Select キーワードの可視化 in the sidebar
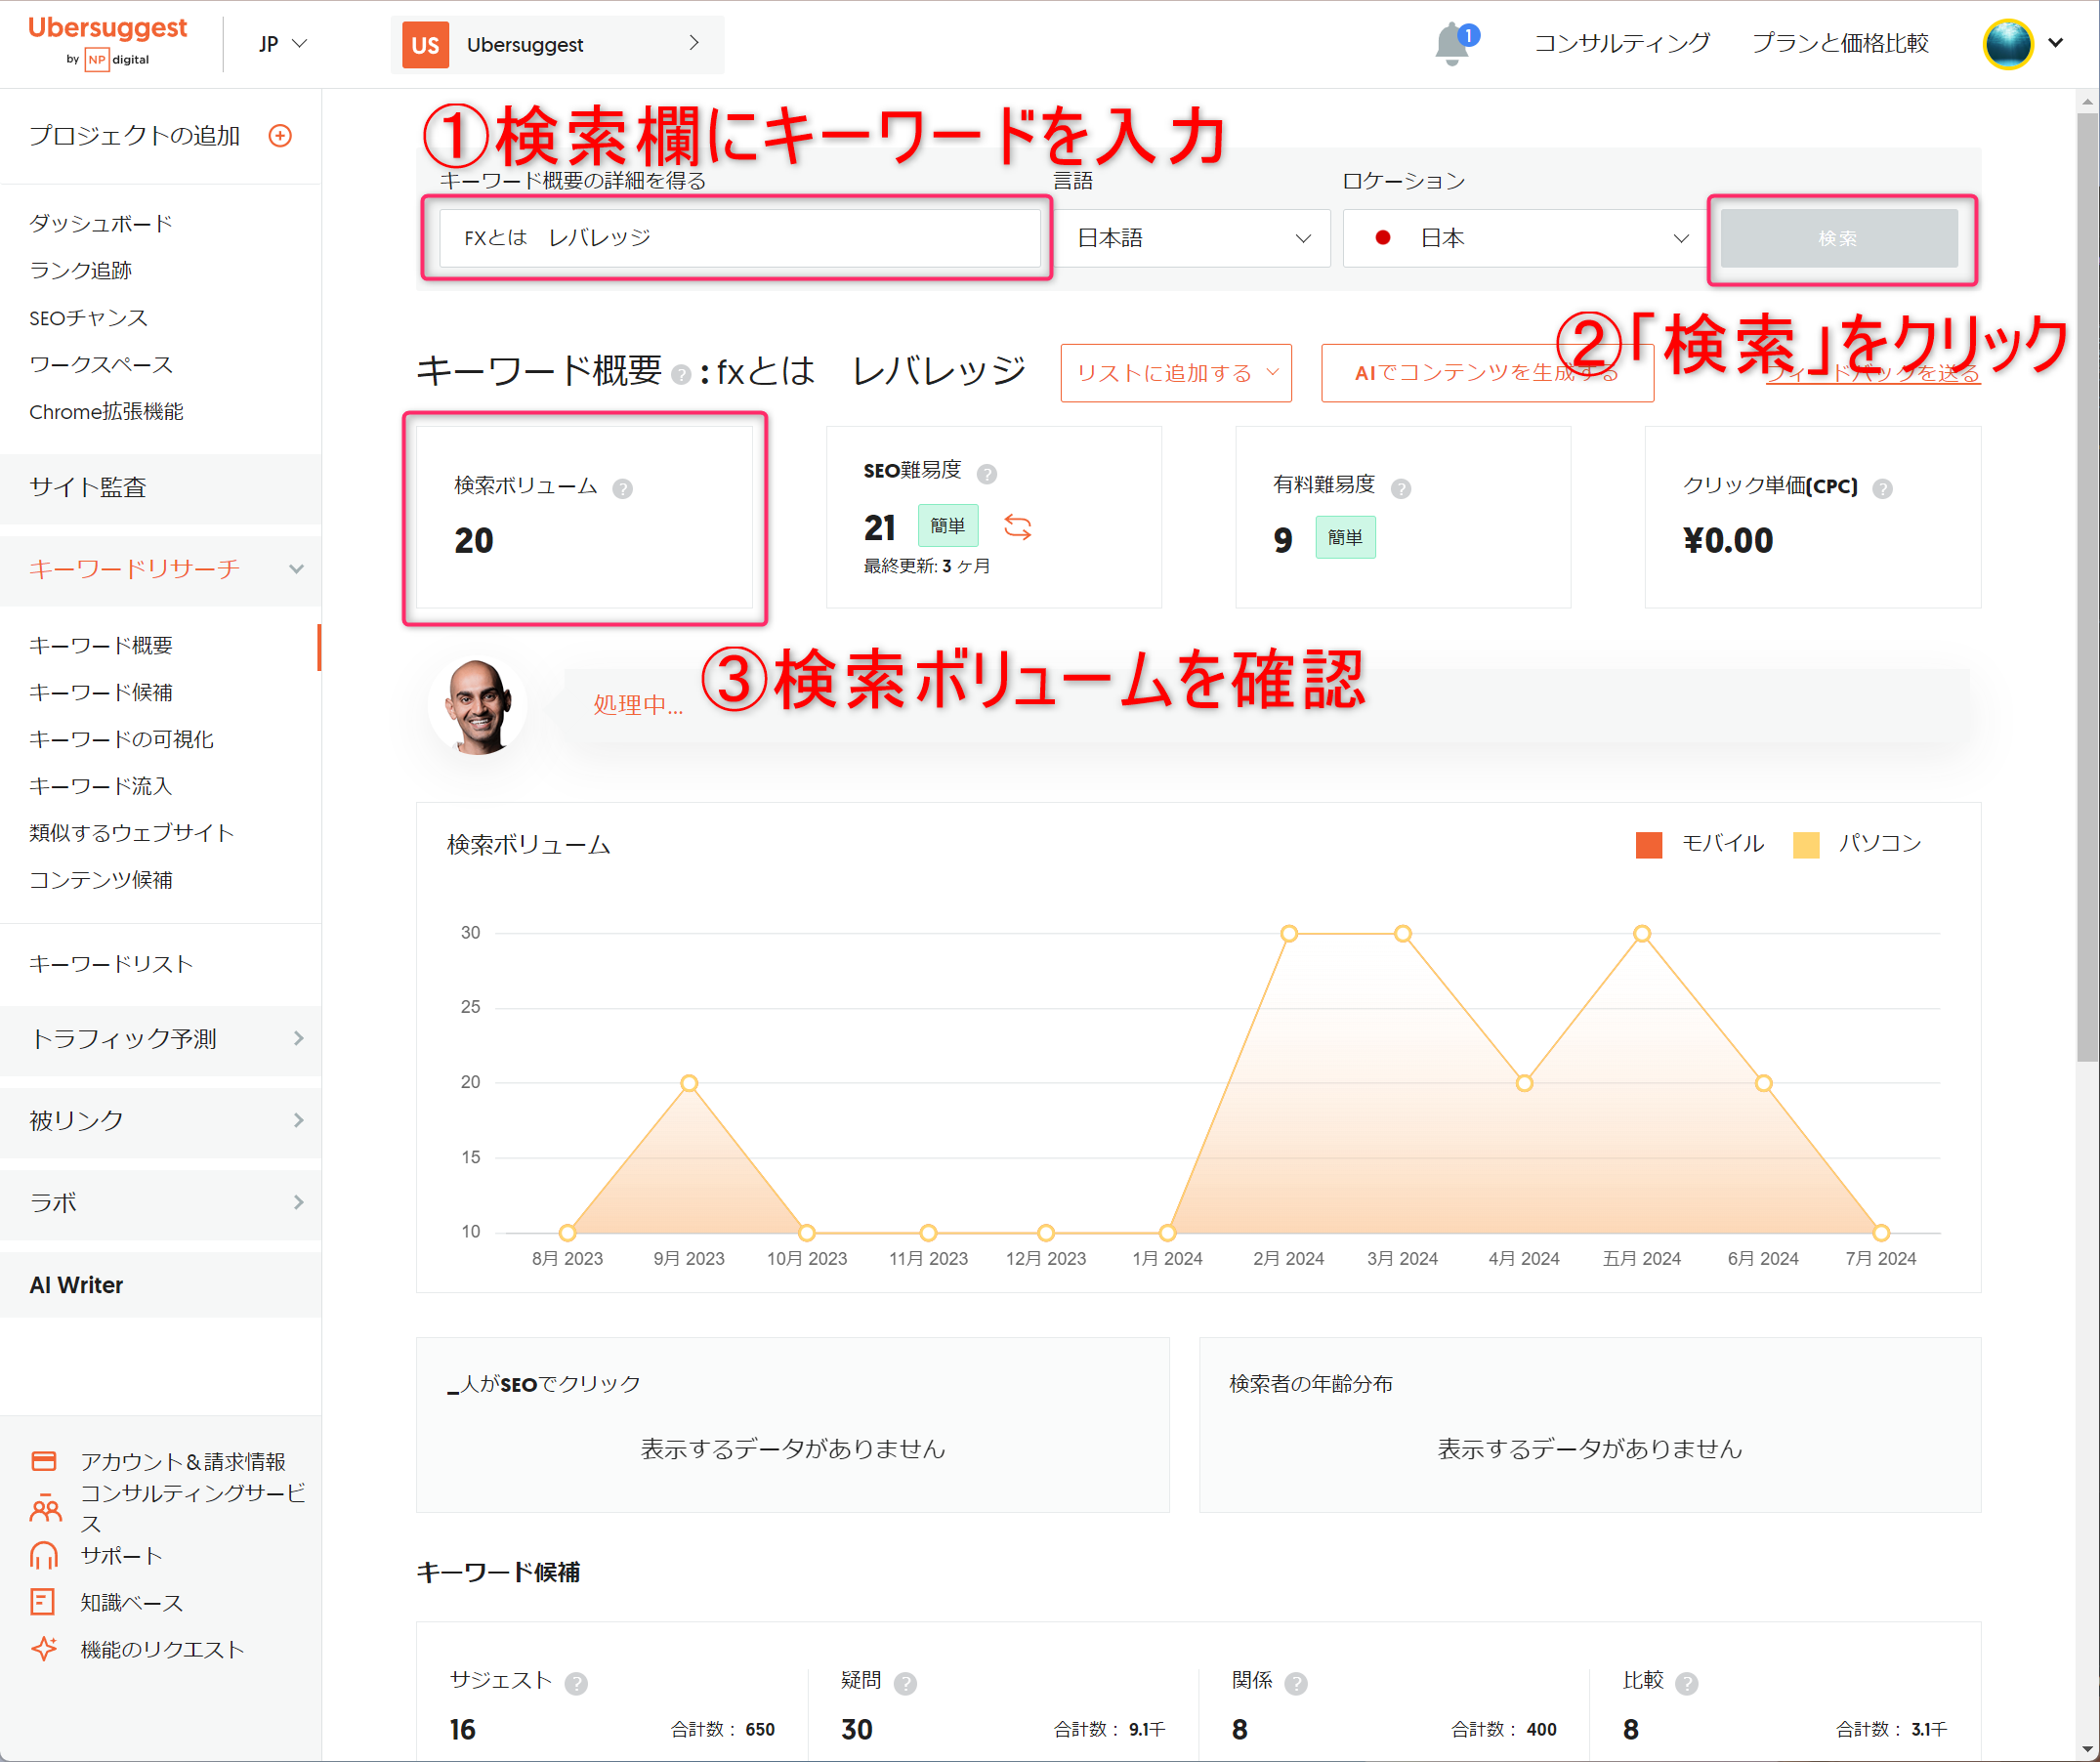This screenshot has width=2100, height=1762. 121,739
